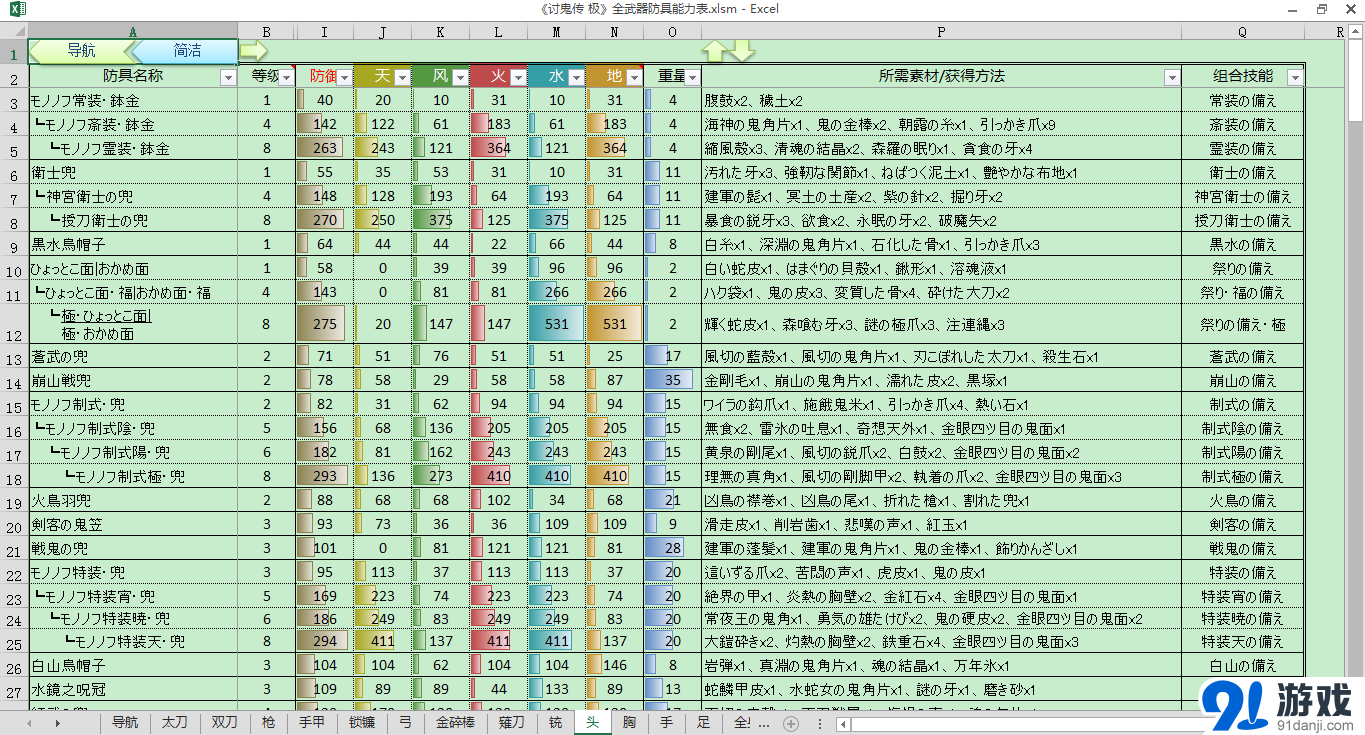Screen dimensions: 1365x735
Task: Click the vertical scrollbar up arrow
Action: pos(1356,32)
